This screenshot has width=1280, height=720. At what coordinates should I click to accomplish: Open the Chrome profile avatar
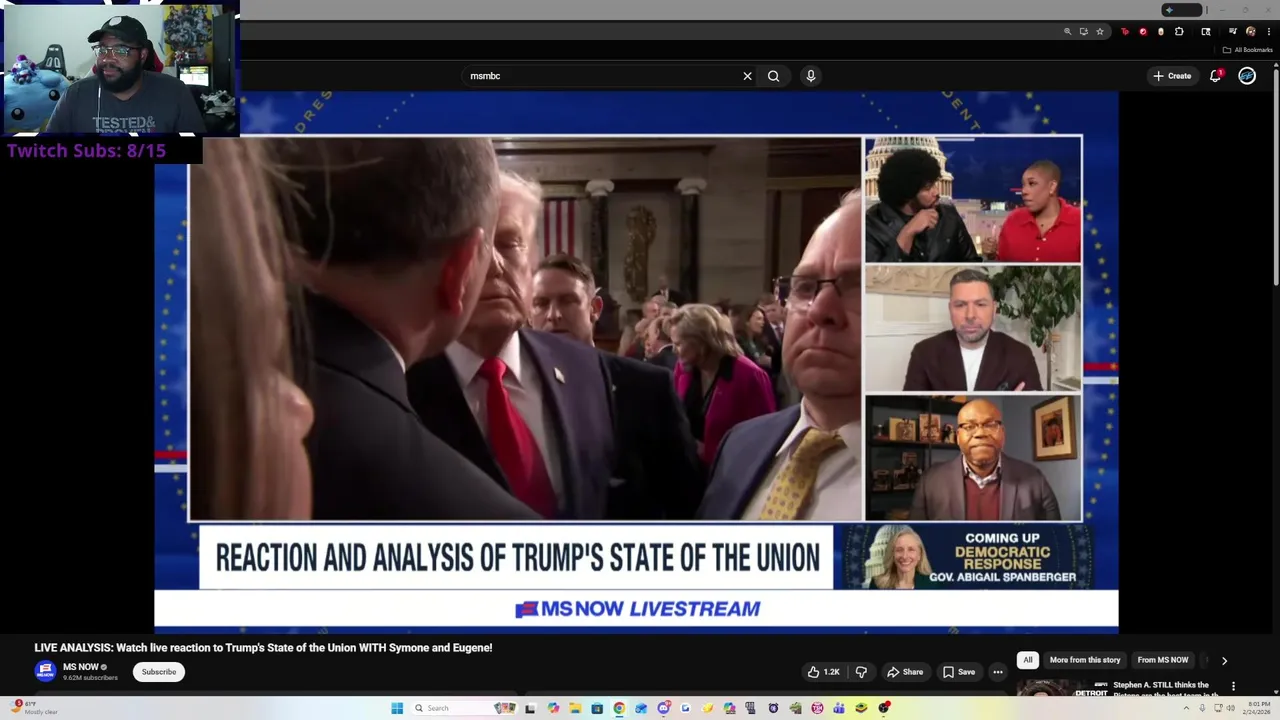tap(1251, 32)
